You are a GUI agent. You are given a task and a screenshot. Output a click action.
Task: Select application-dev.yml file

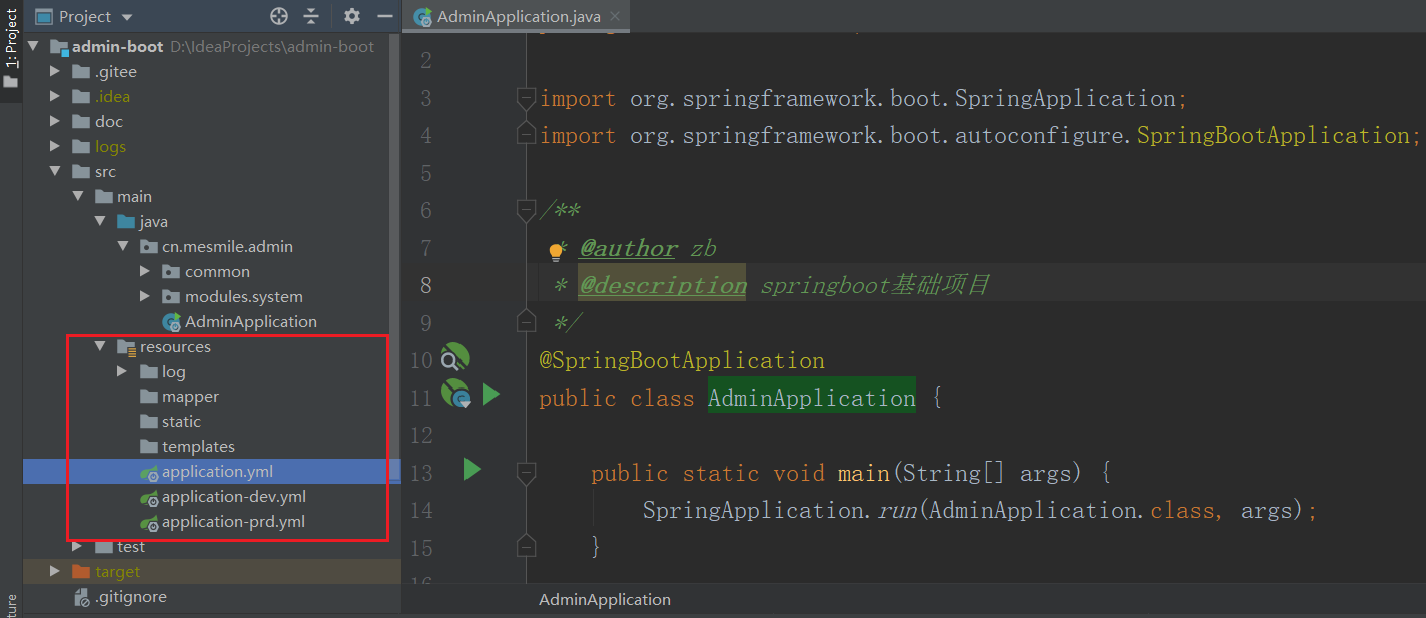233,497
